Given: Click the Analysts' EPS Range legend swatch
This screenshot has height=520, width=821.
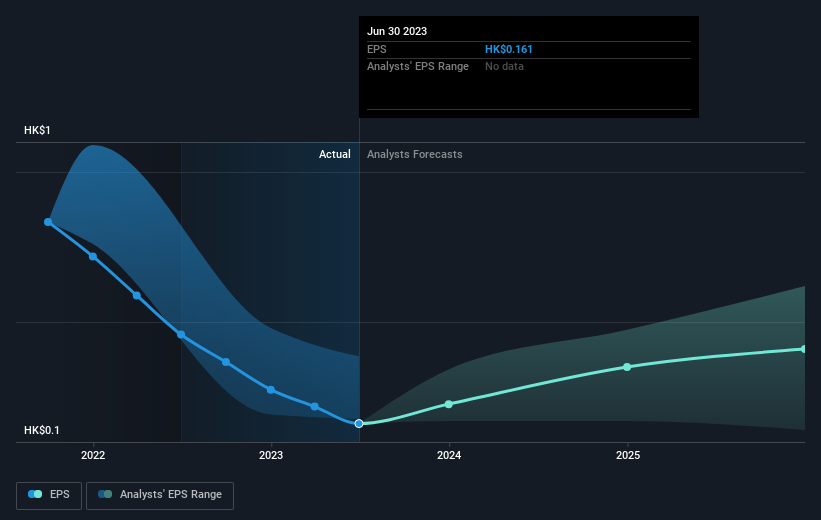Looking at the screenshot, I should point(105,494).
